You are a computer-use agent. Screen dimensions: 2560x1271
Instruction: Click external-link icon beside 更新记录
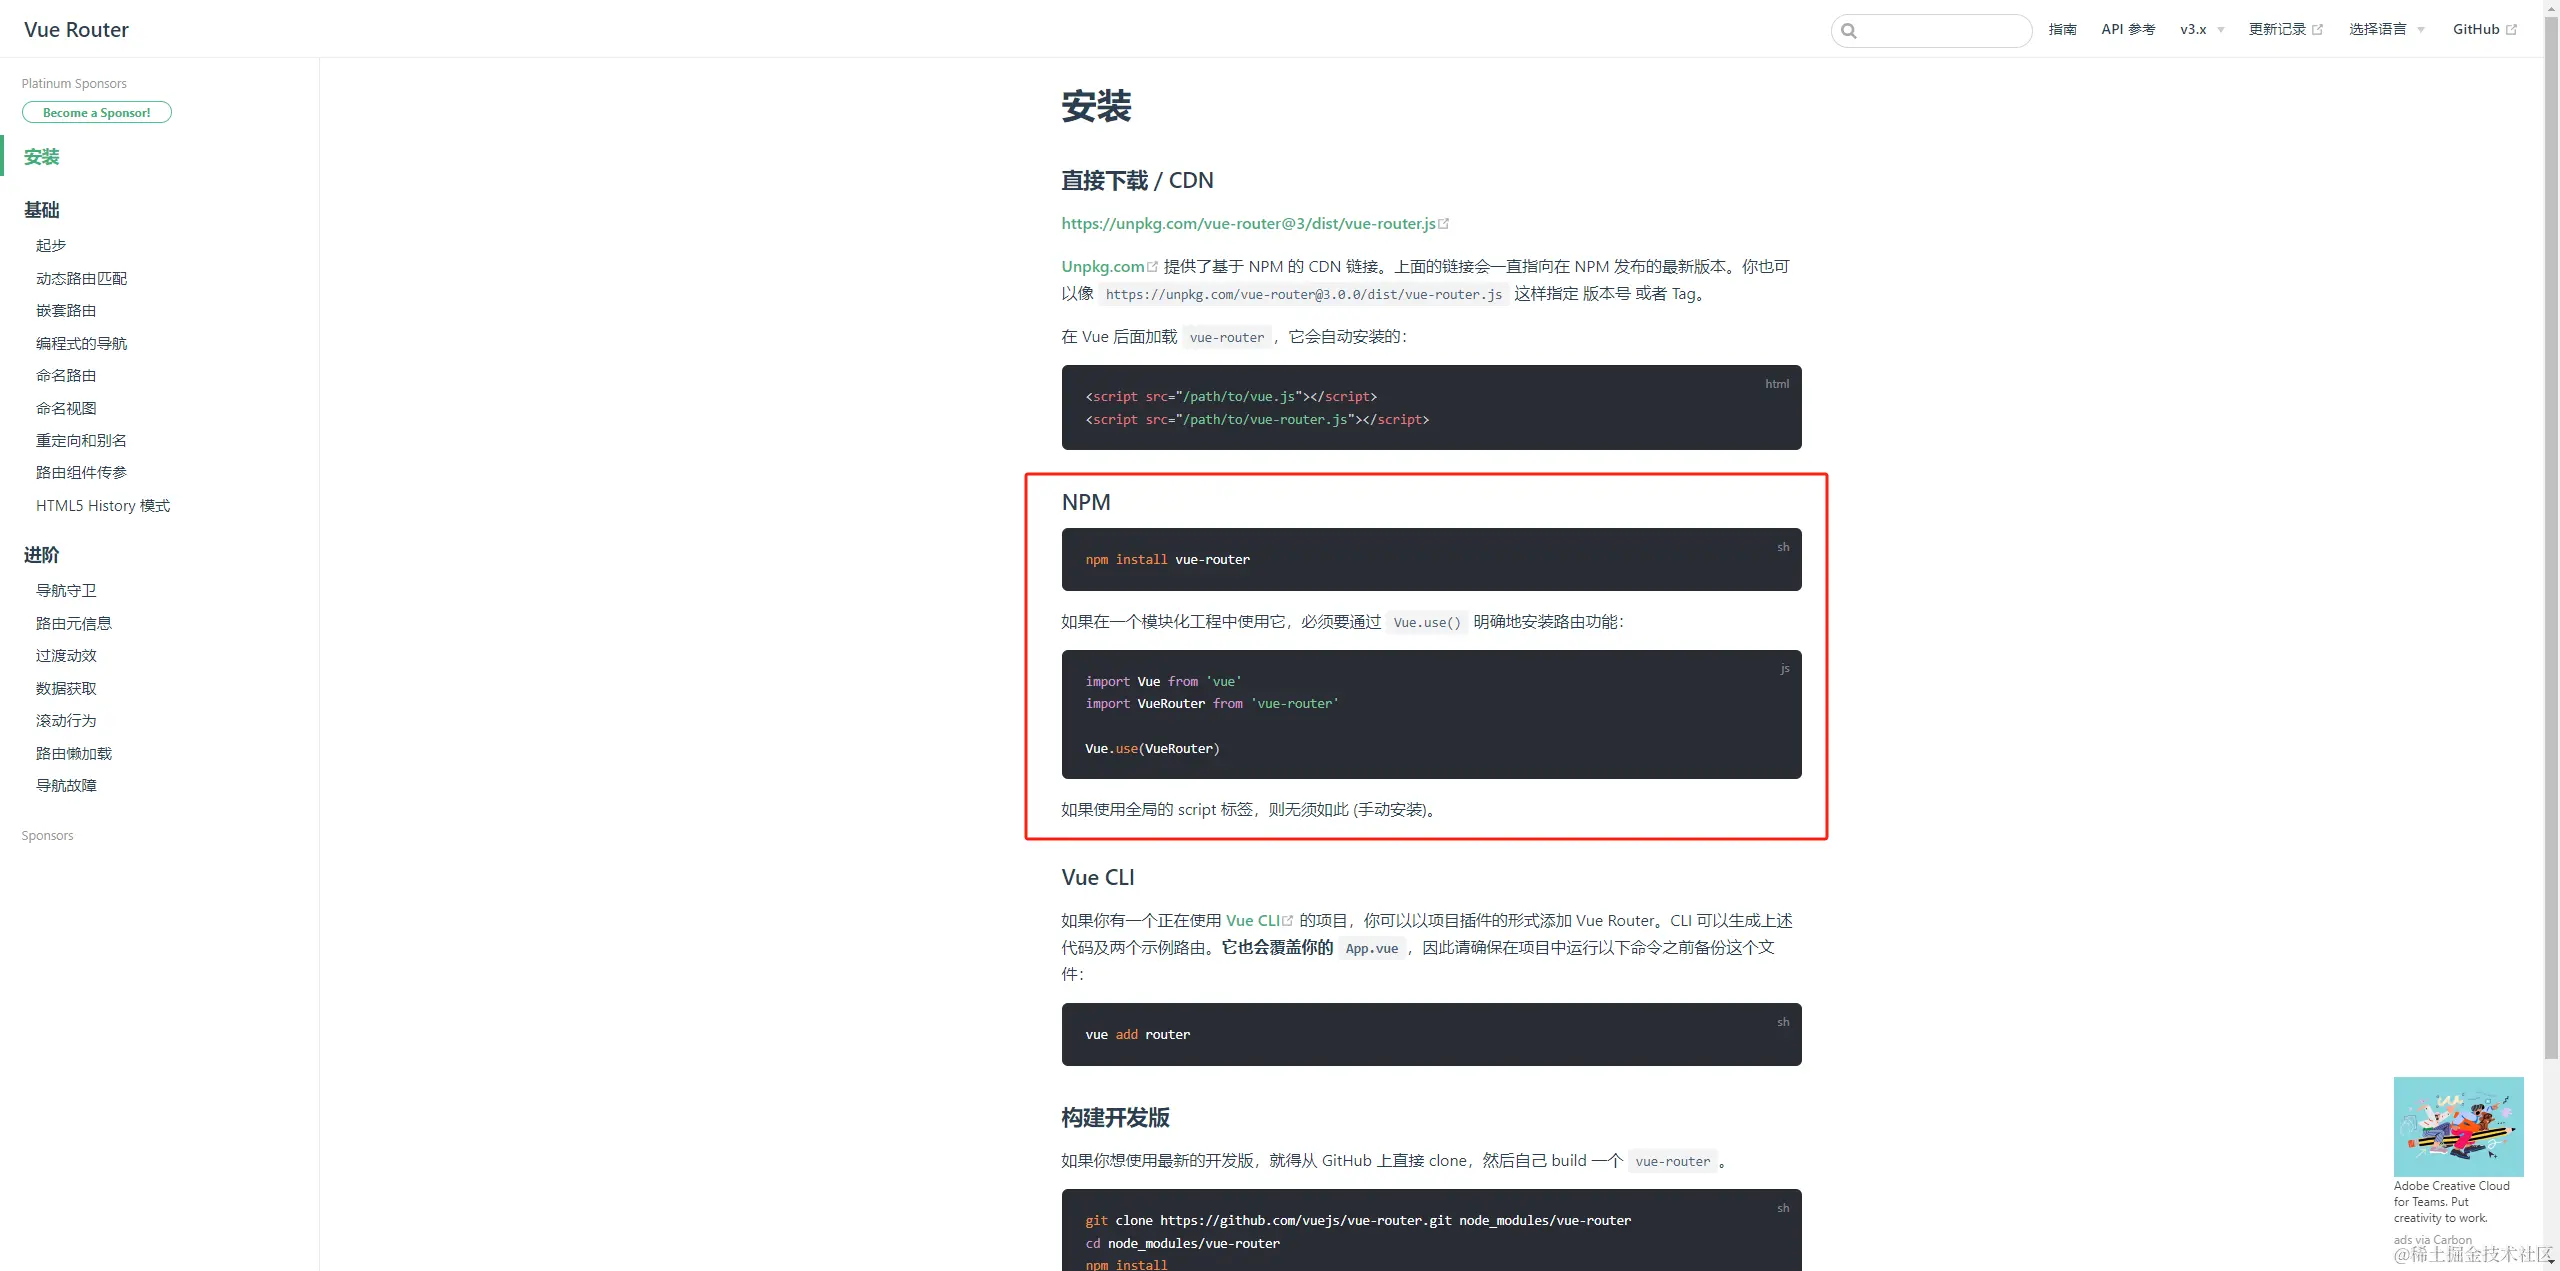click(x=2317, y=30)
